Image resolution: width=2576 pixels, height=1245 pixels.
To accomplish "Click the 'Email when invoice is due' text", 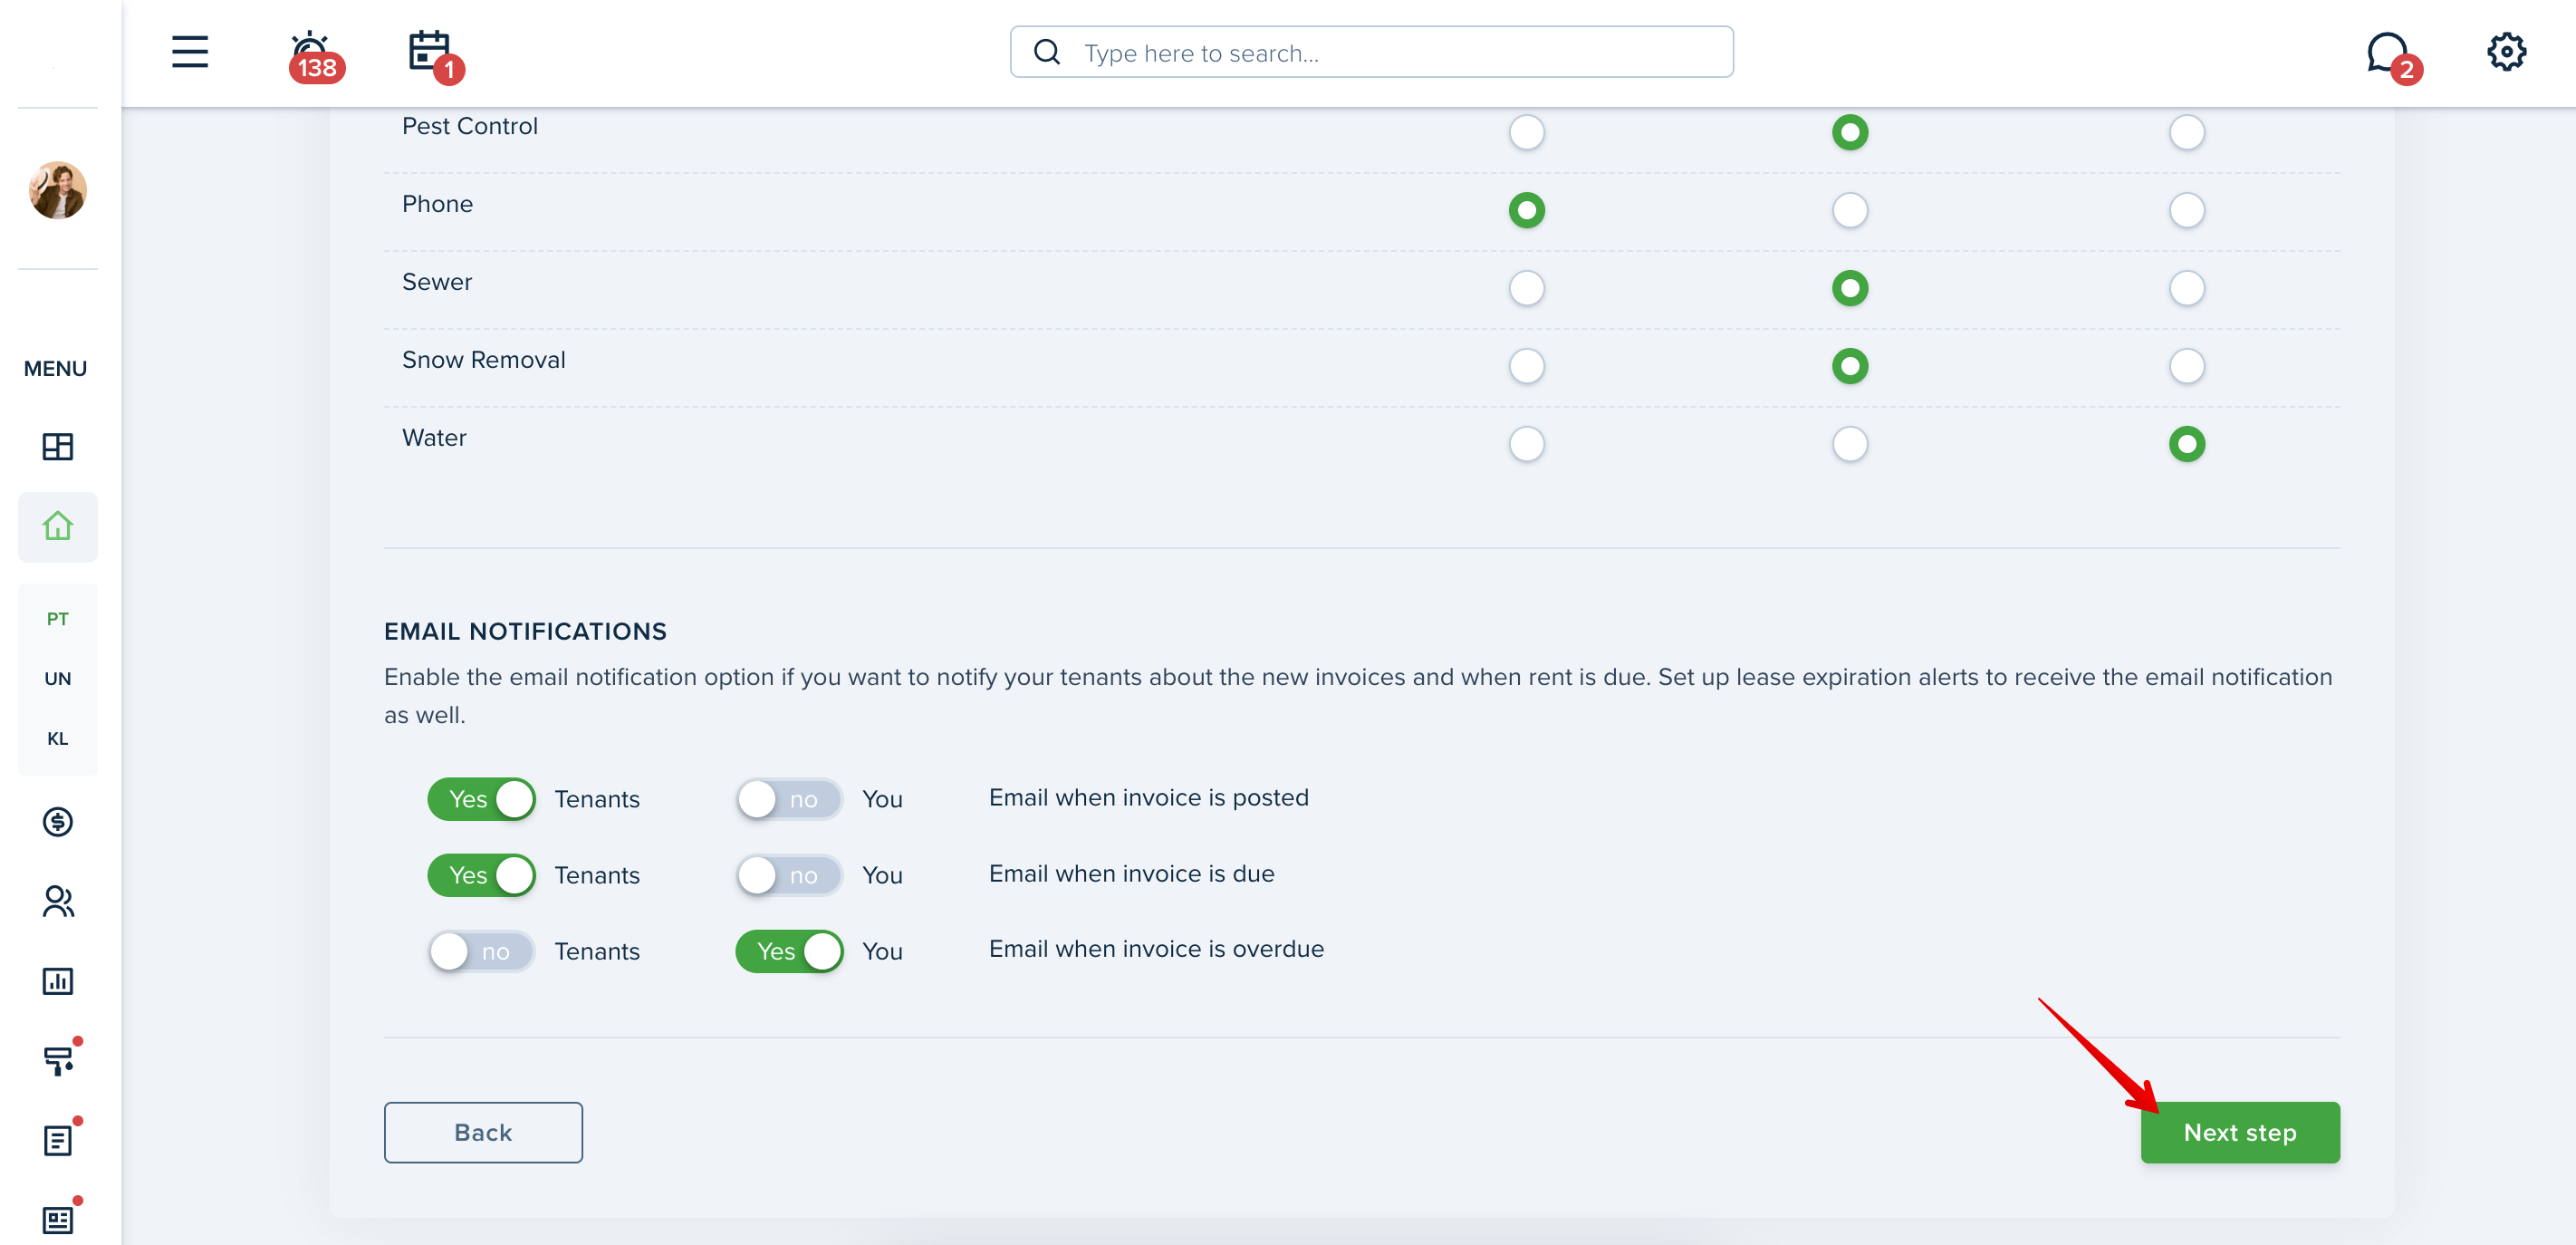I will [x=1131, y=873].
